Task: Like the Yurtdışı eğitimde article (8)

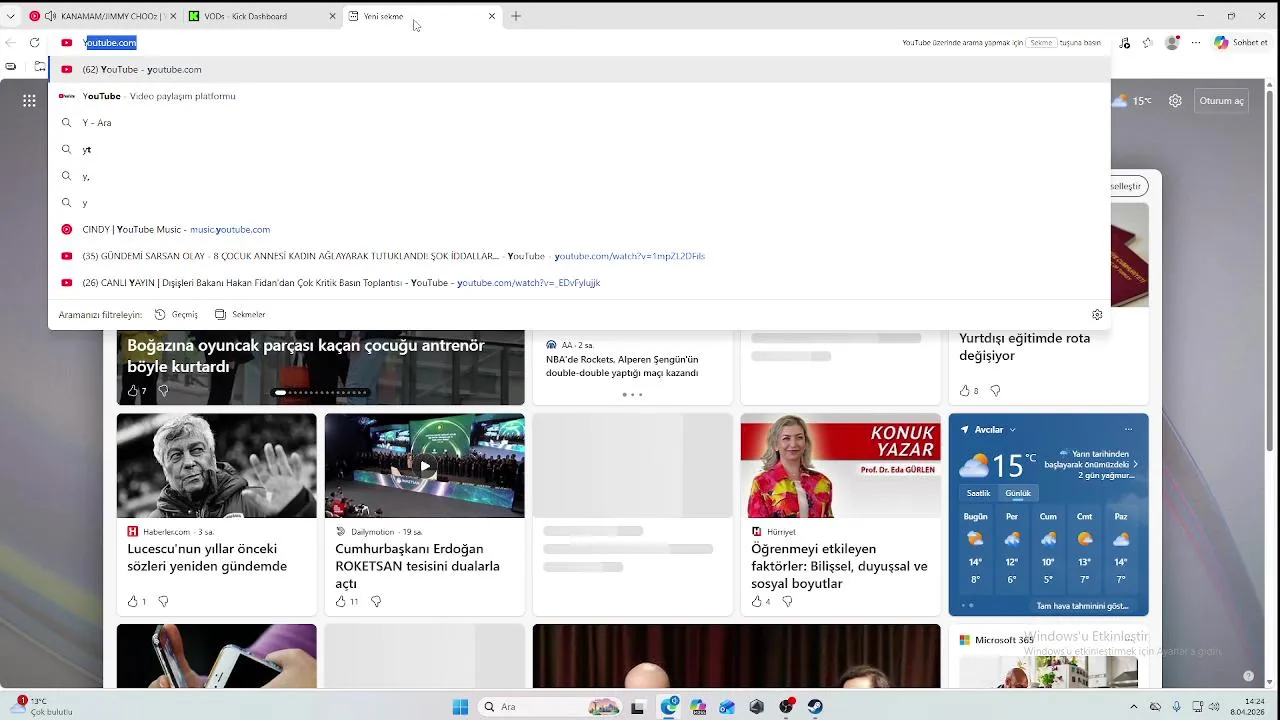Action: tap(969, 391)
